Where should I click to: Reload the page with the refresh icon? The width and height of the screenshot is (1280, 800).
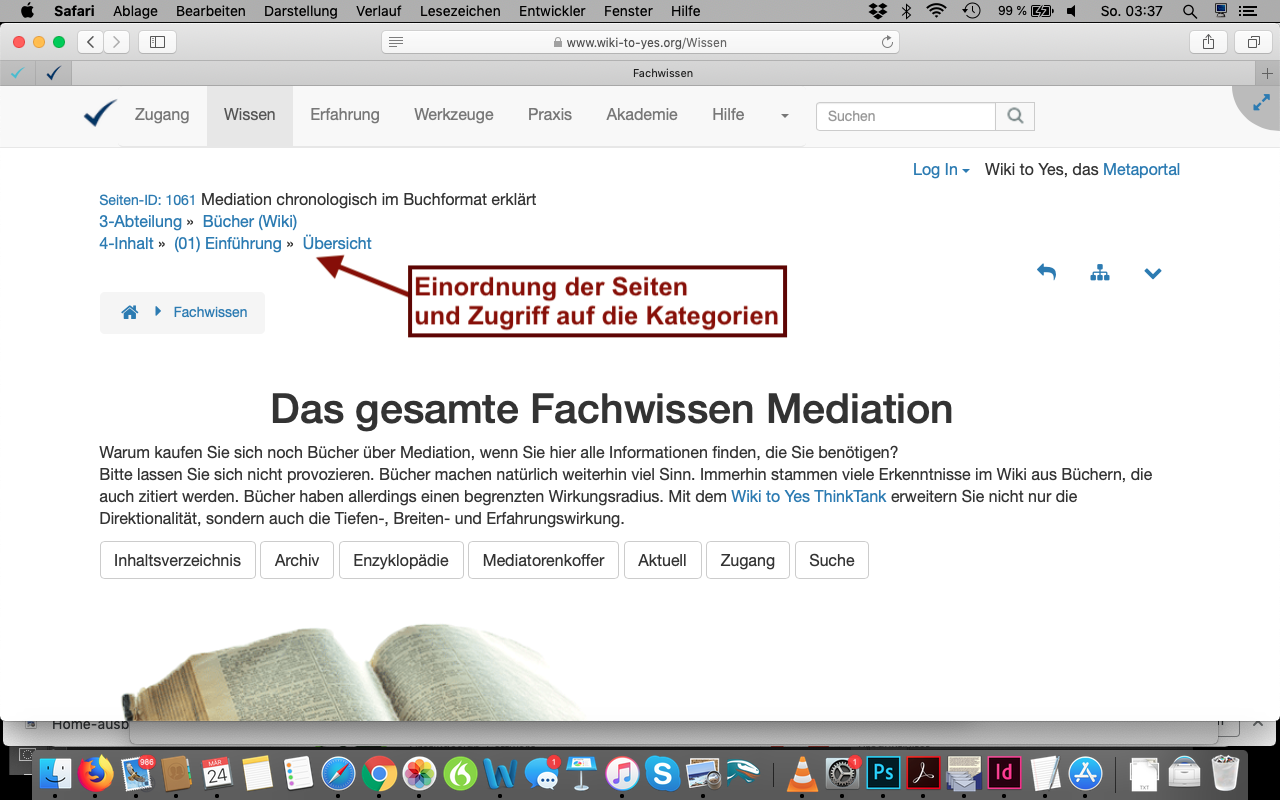pyautogui.click(x=886, y=42)
